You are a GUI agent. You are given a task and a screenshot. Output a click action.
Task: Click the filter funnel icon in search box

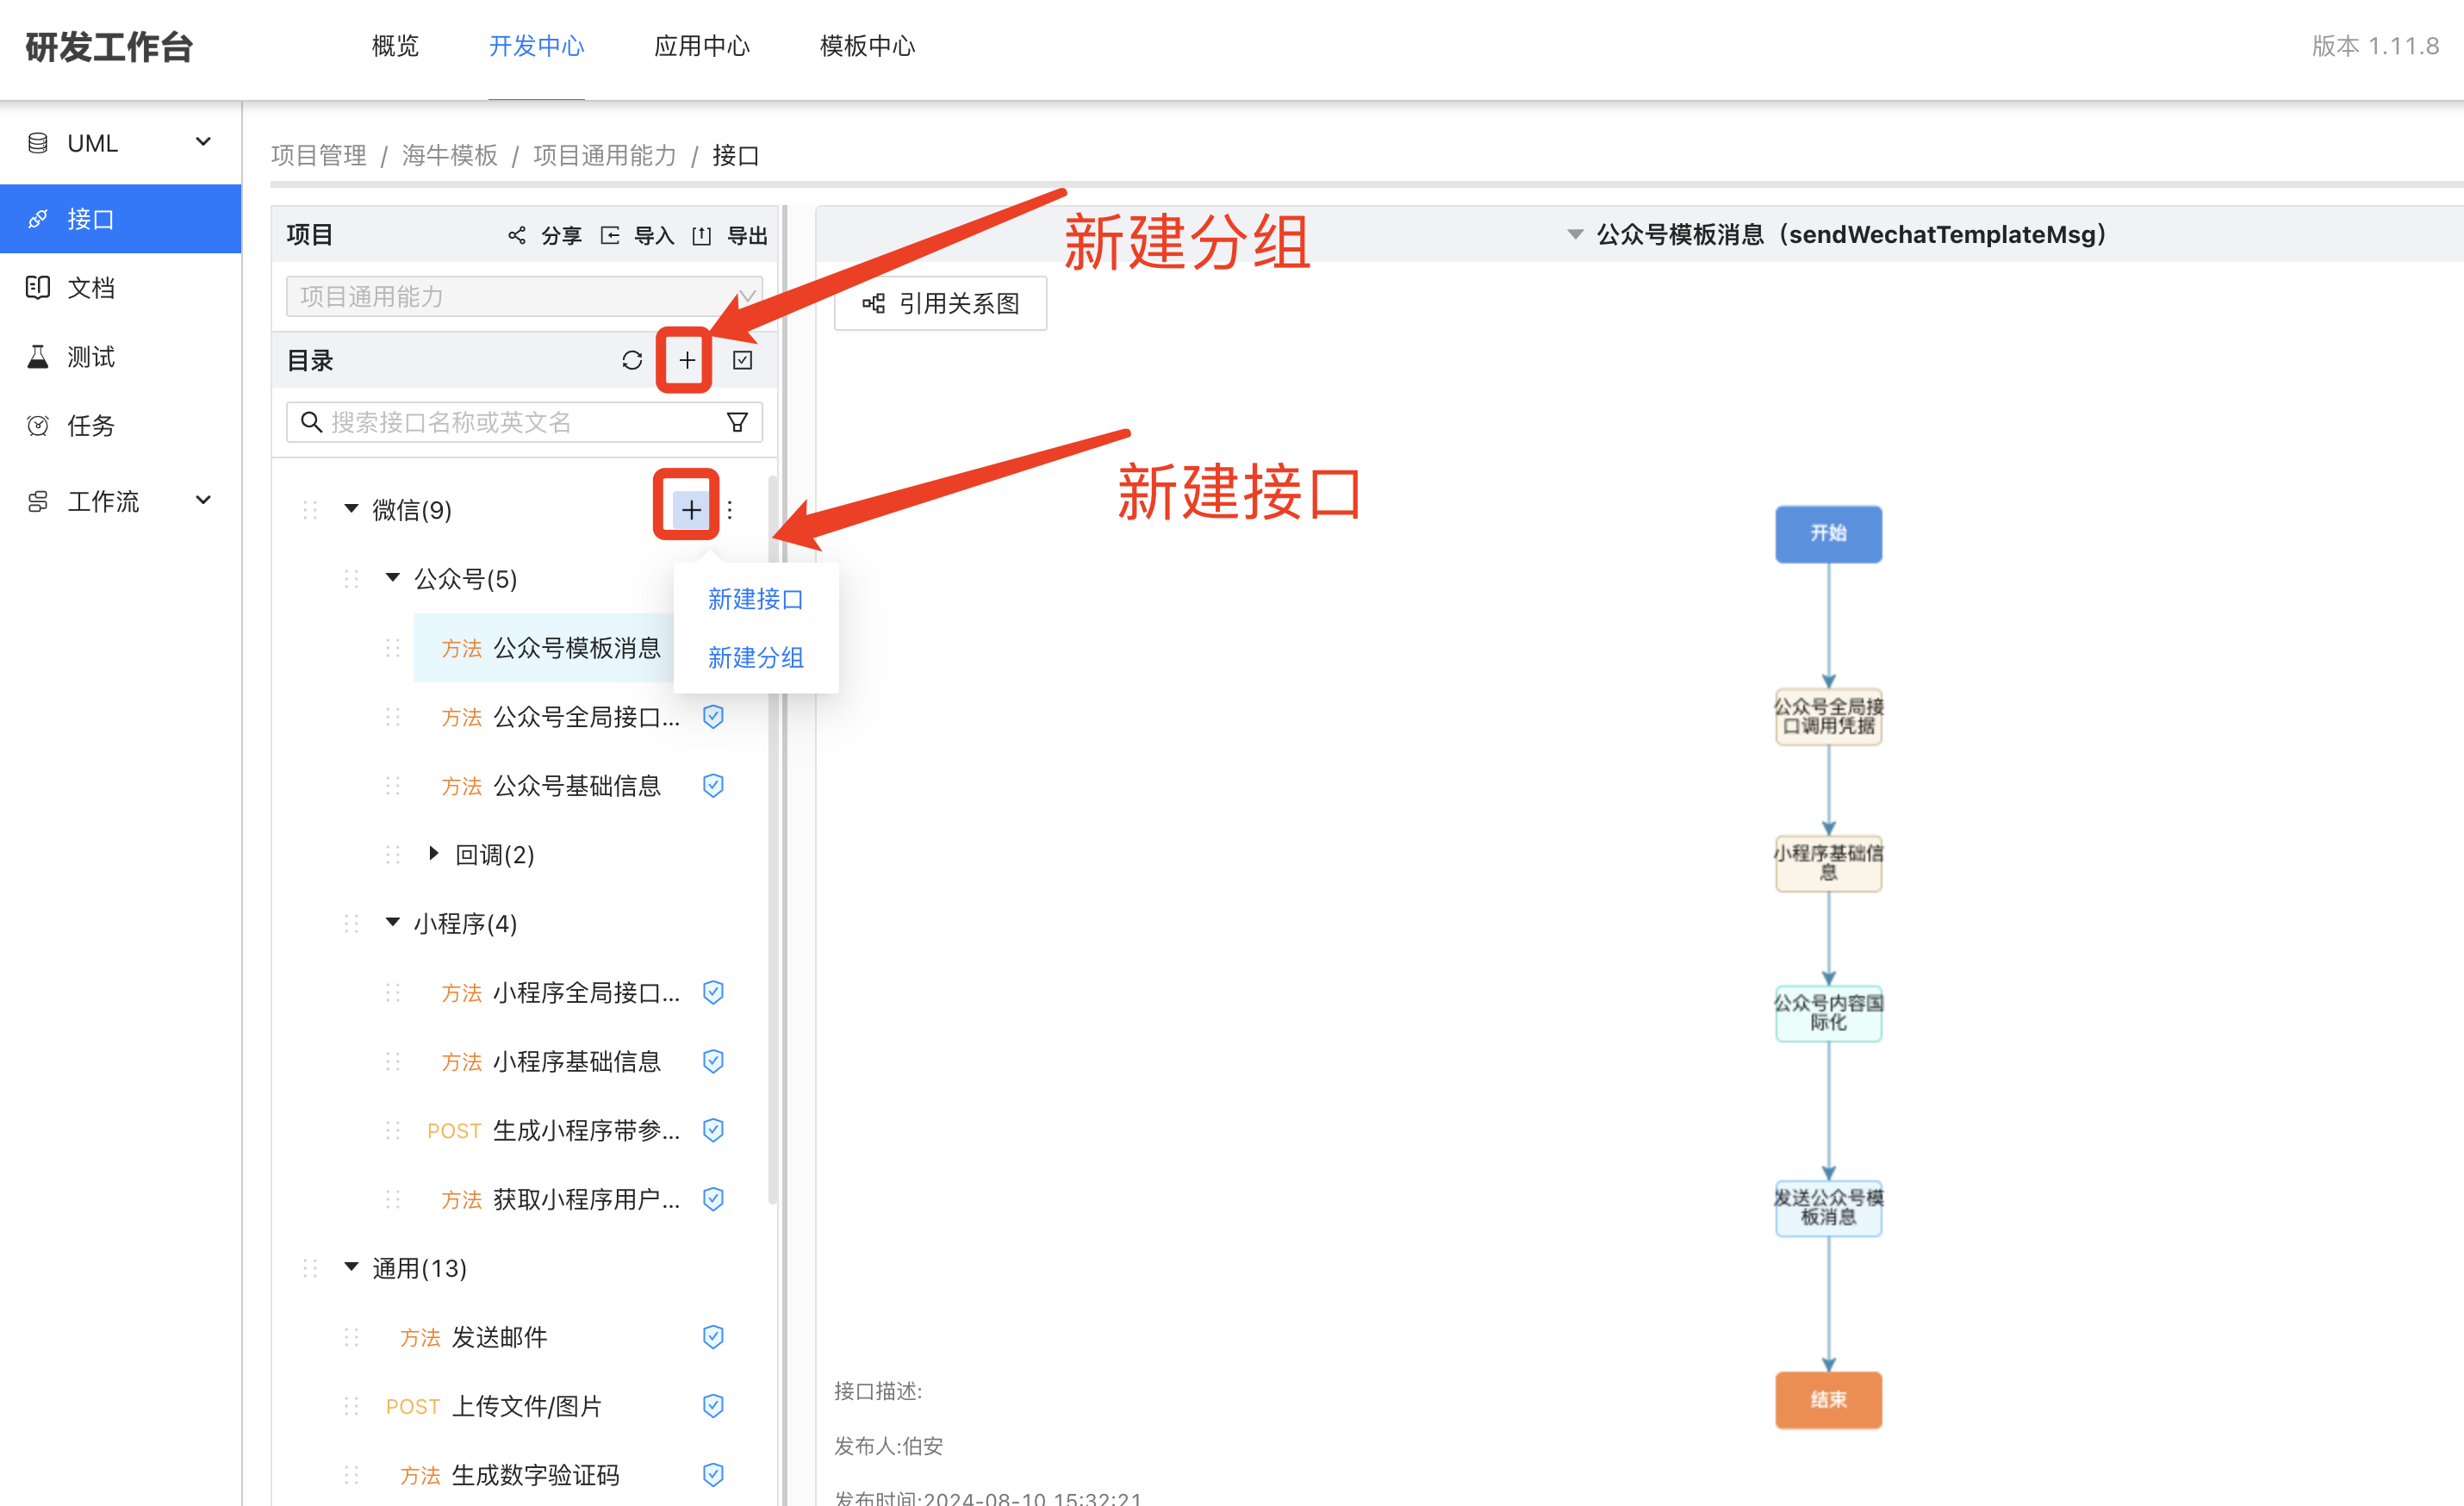(x=737, y=422)
